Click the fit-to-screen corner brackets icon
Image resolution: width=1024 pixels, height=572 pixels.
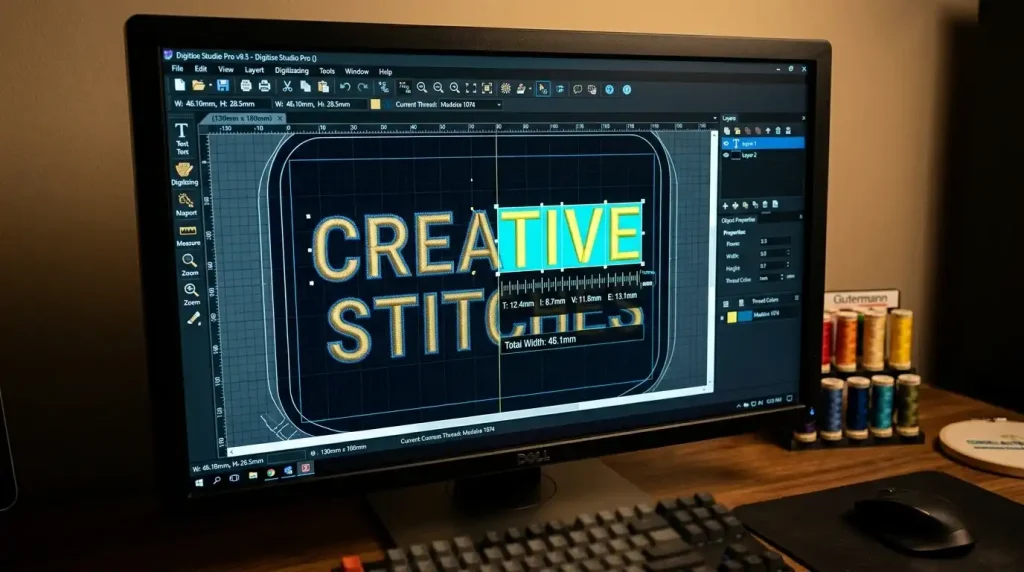point(471,88)
